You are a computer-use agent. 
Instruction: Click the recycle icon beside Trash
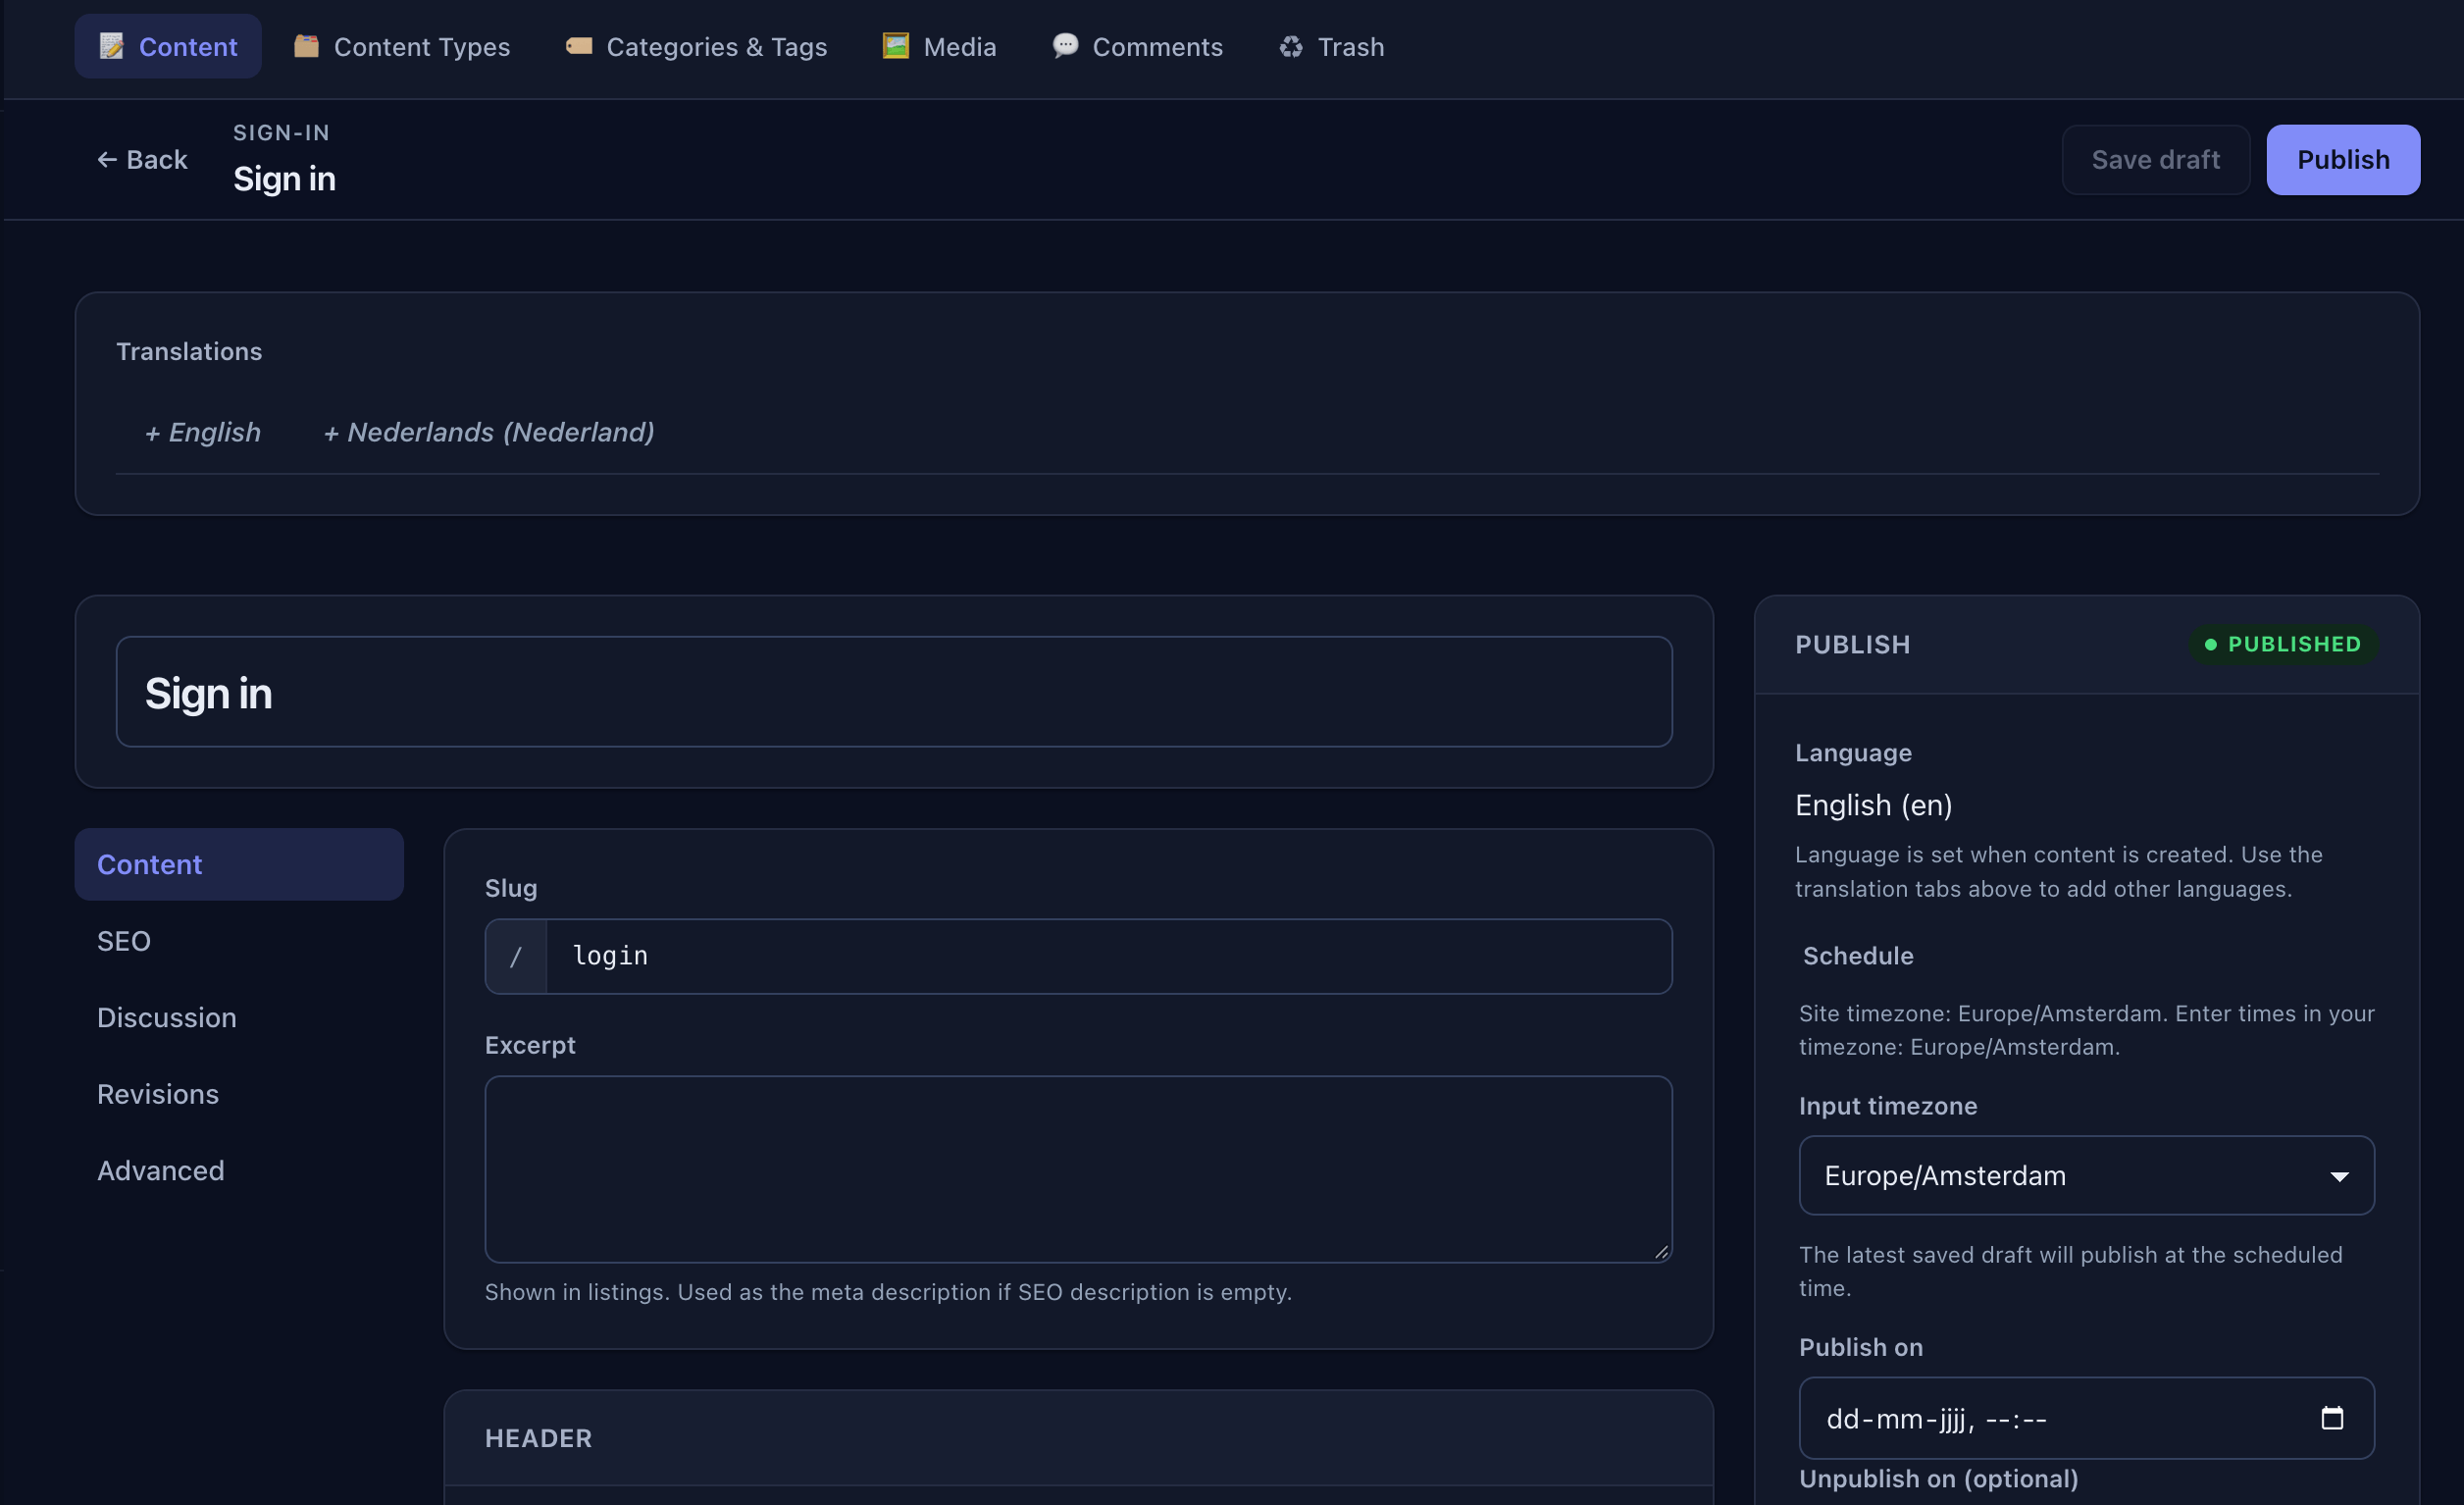pos(1291,47)
